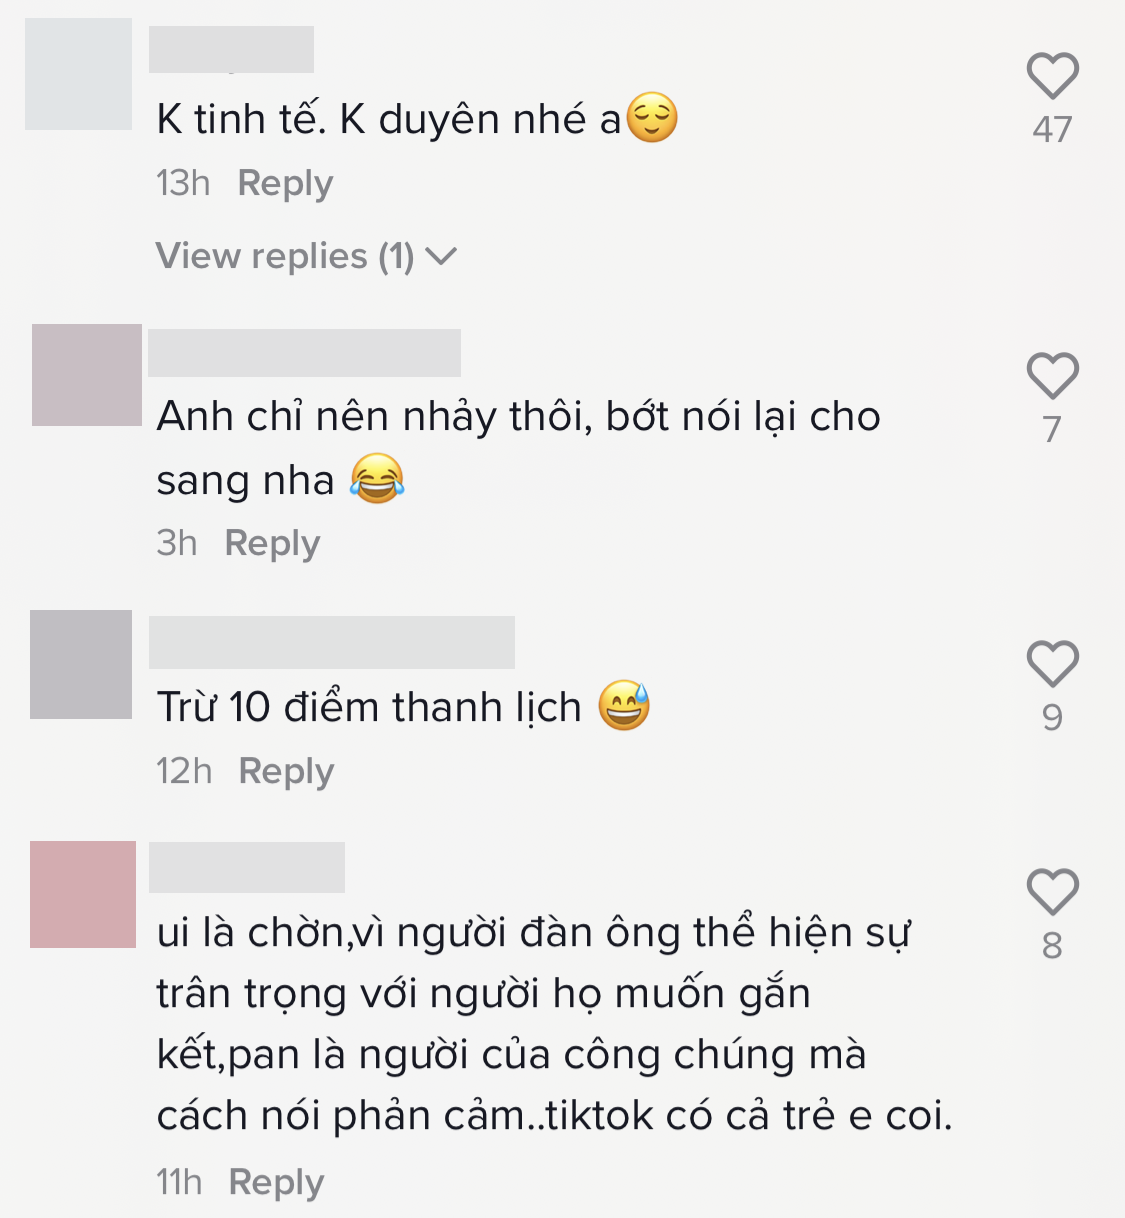Select the 47 likes count

coord(1052,129)
